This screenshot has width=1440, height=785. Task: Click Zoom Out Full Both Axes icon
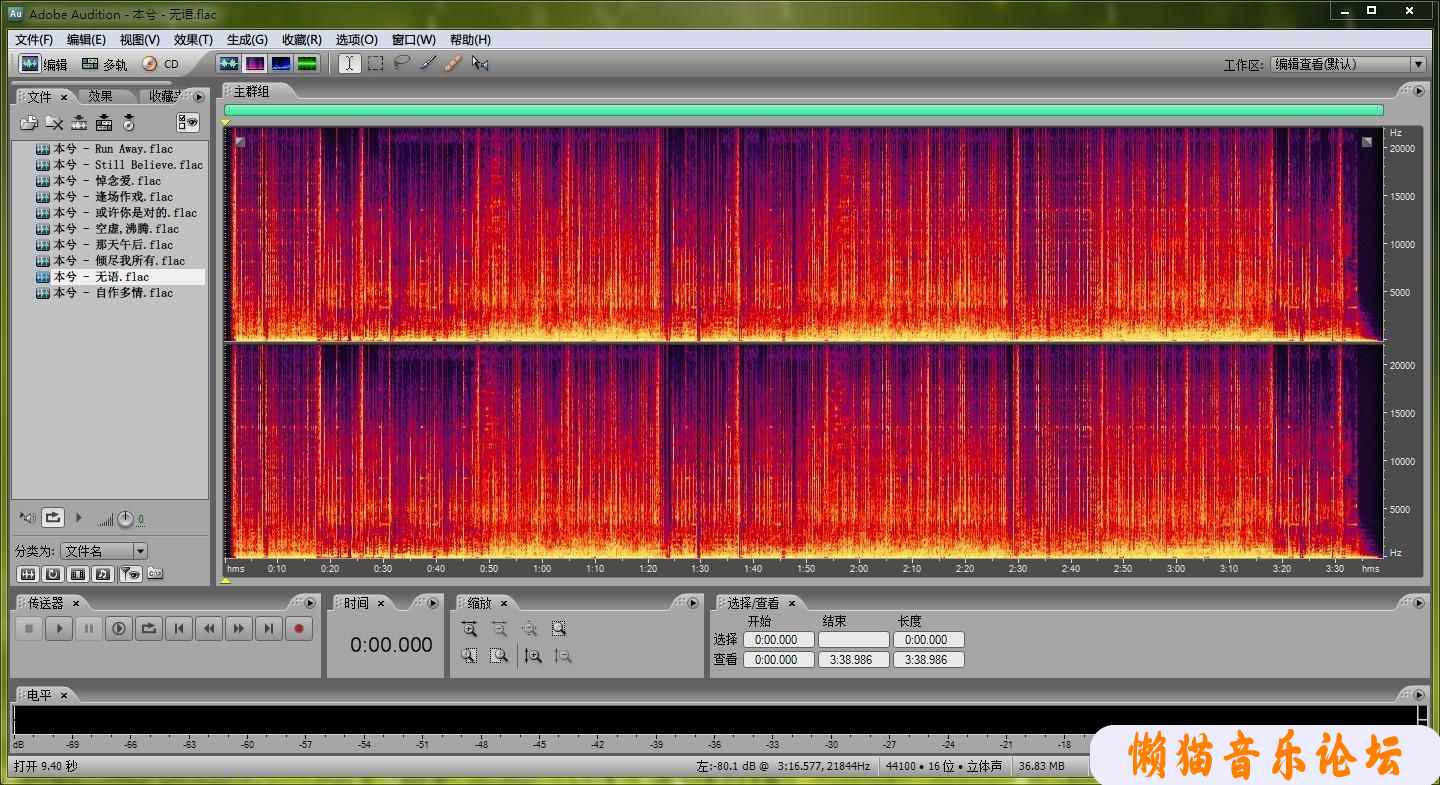click(x=529, y=629)
